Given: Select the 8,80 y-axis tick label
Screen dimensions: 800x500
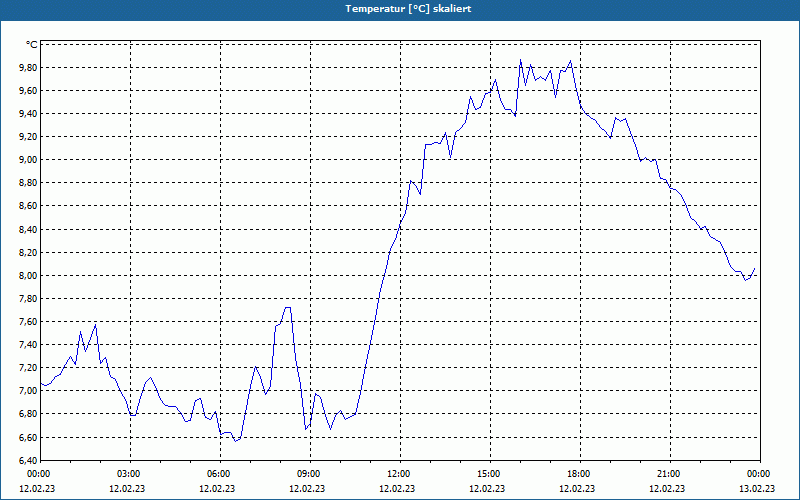Looking at the screenshot, I should click(x=29, y=183).
